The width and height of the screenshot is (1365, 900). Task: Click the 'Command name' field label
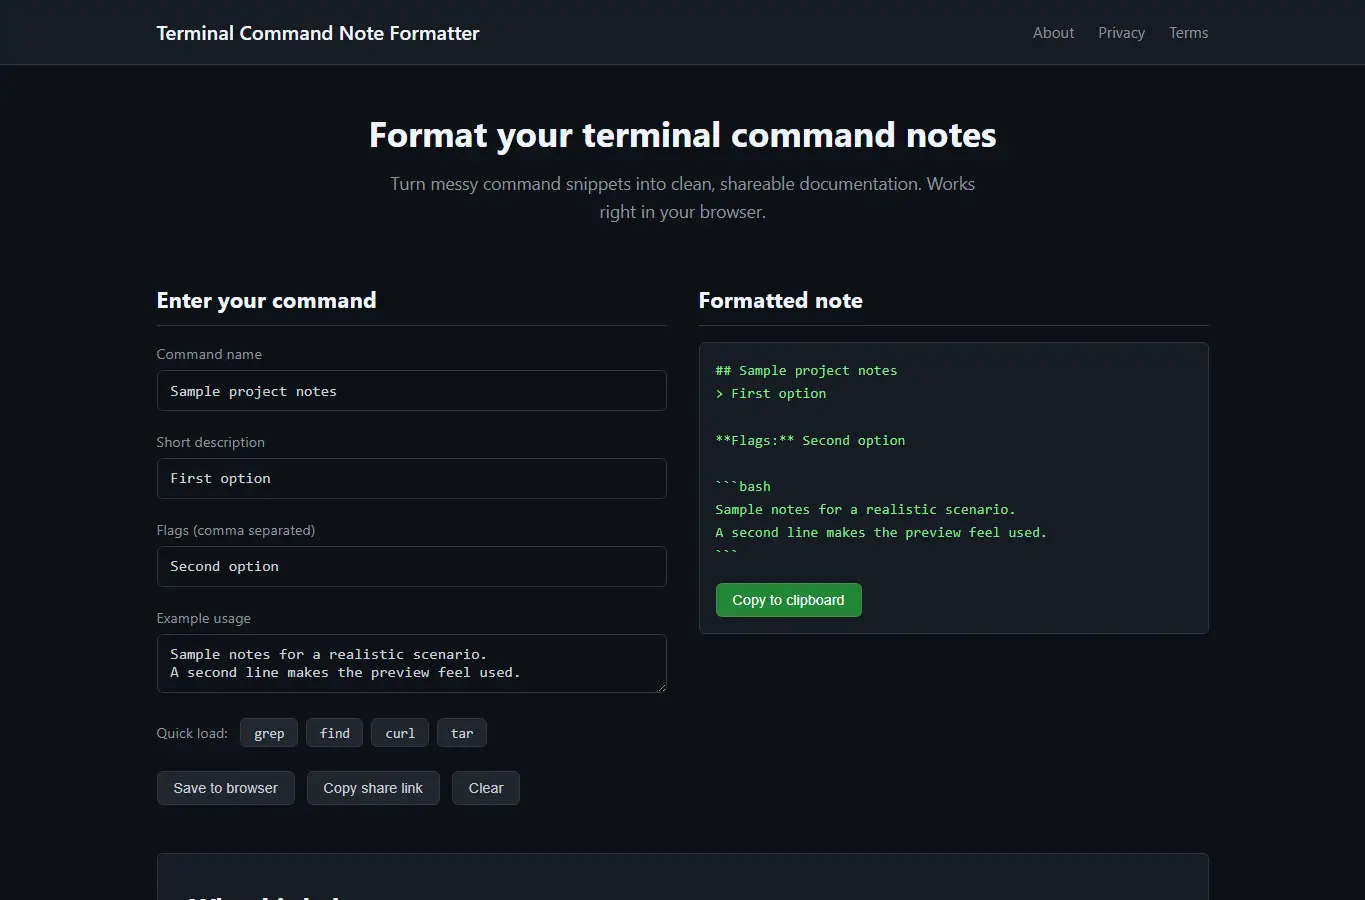pyautogui.click(x=209, y=354)
